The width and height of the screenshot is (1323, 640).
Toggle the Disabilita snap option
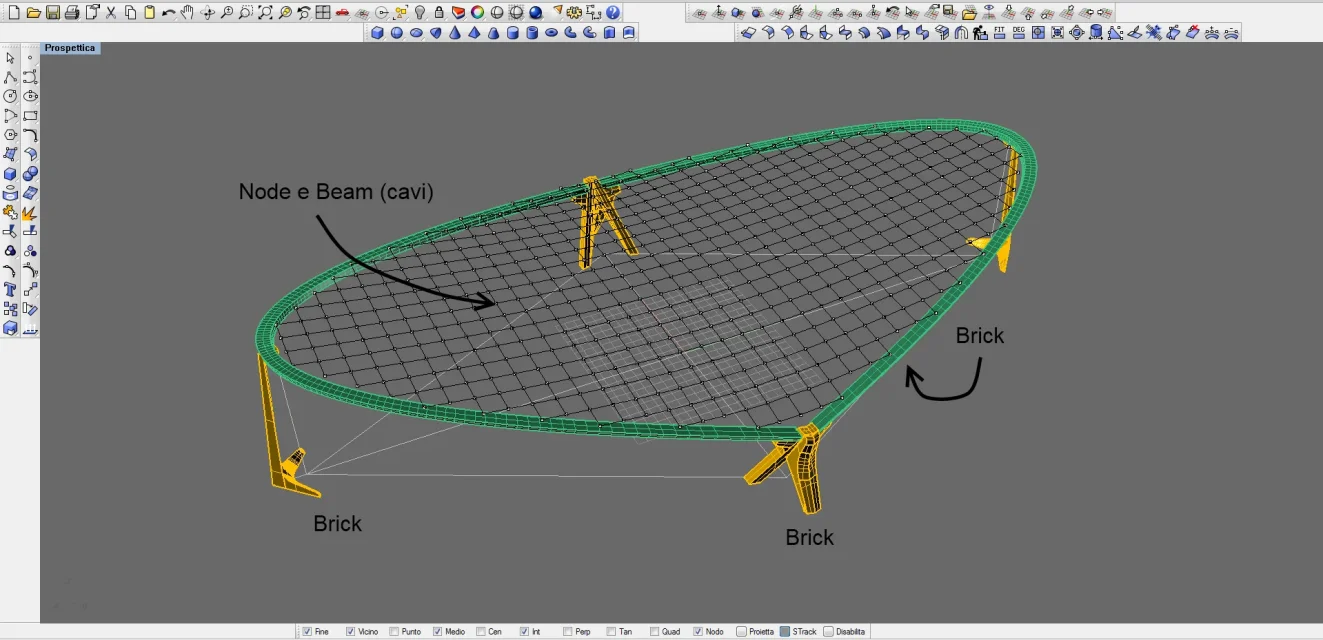828,632
